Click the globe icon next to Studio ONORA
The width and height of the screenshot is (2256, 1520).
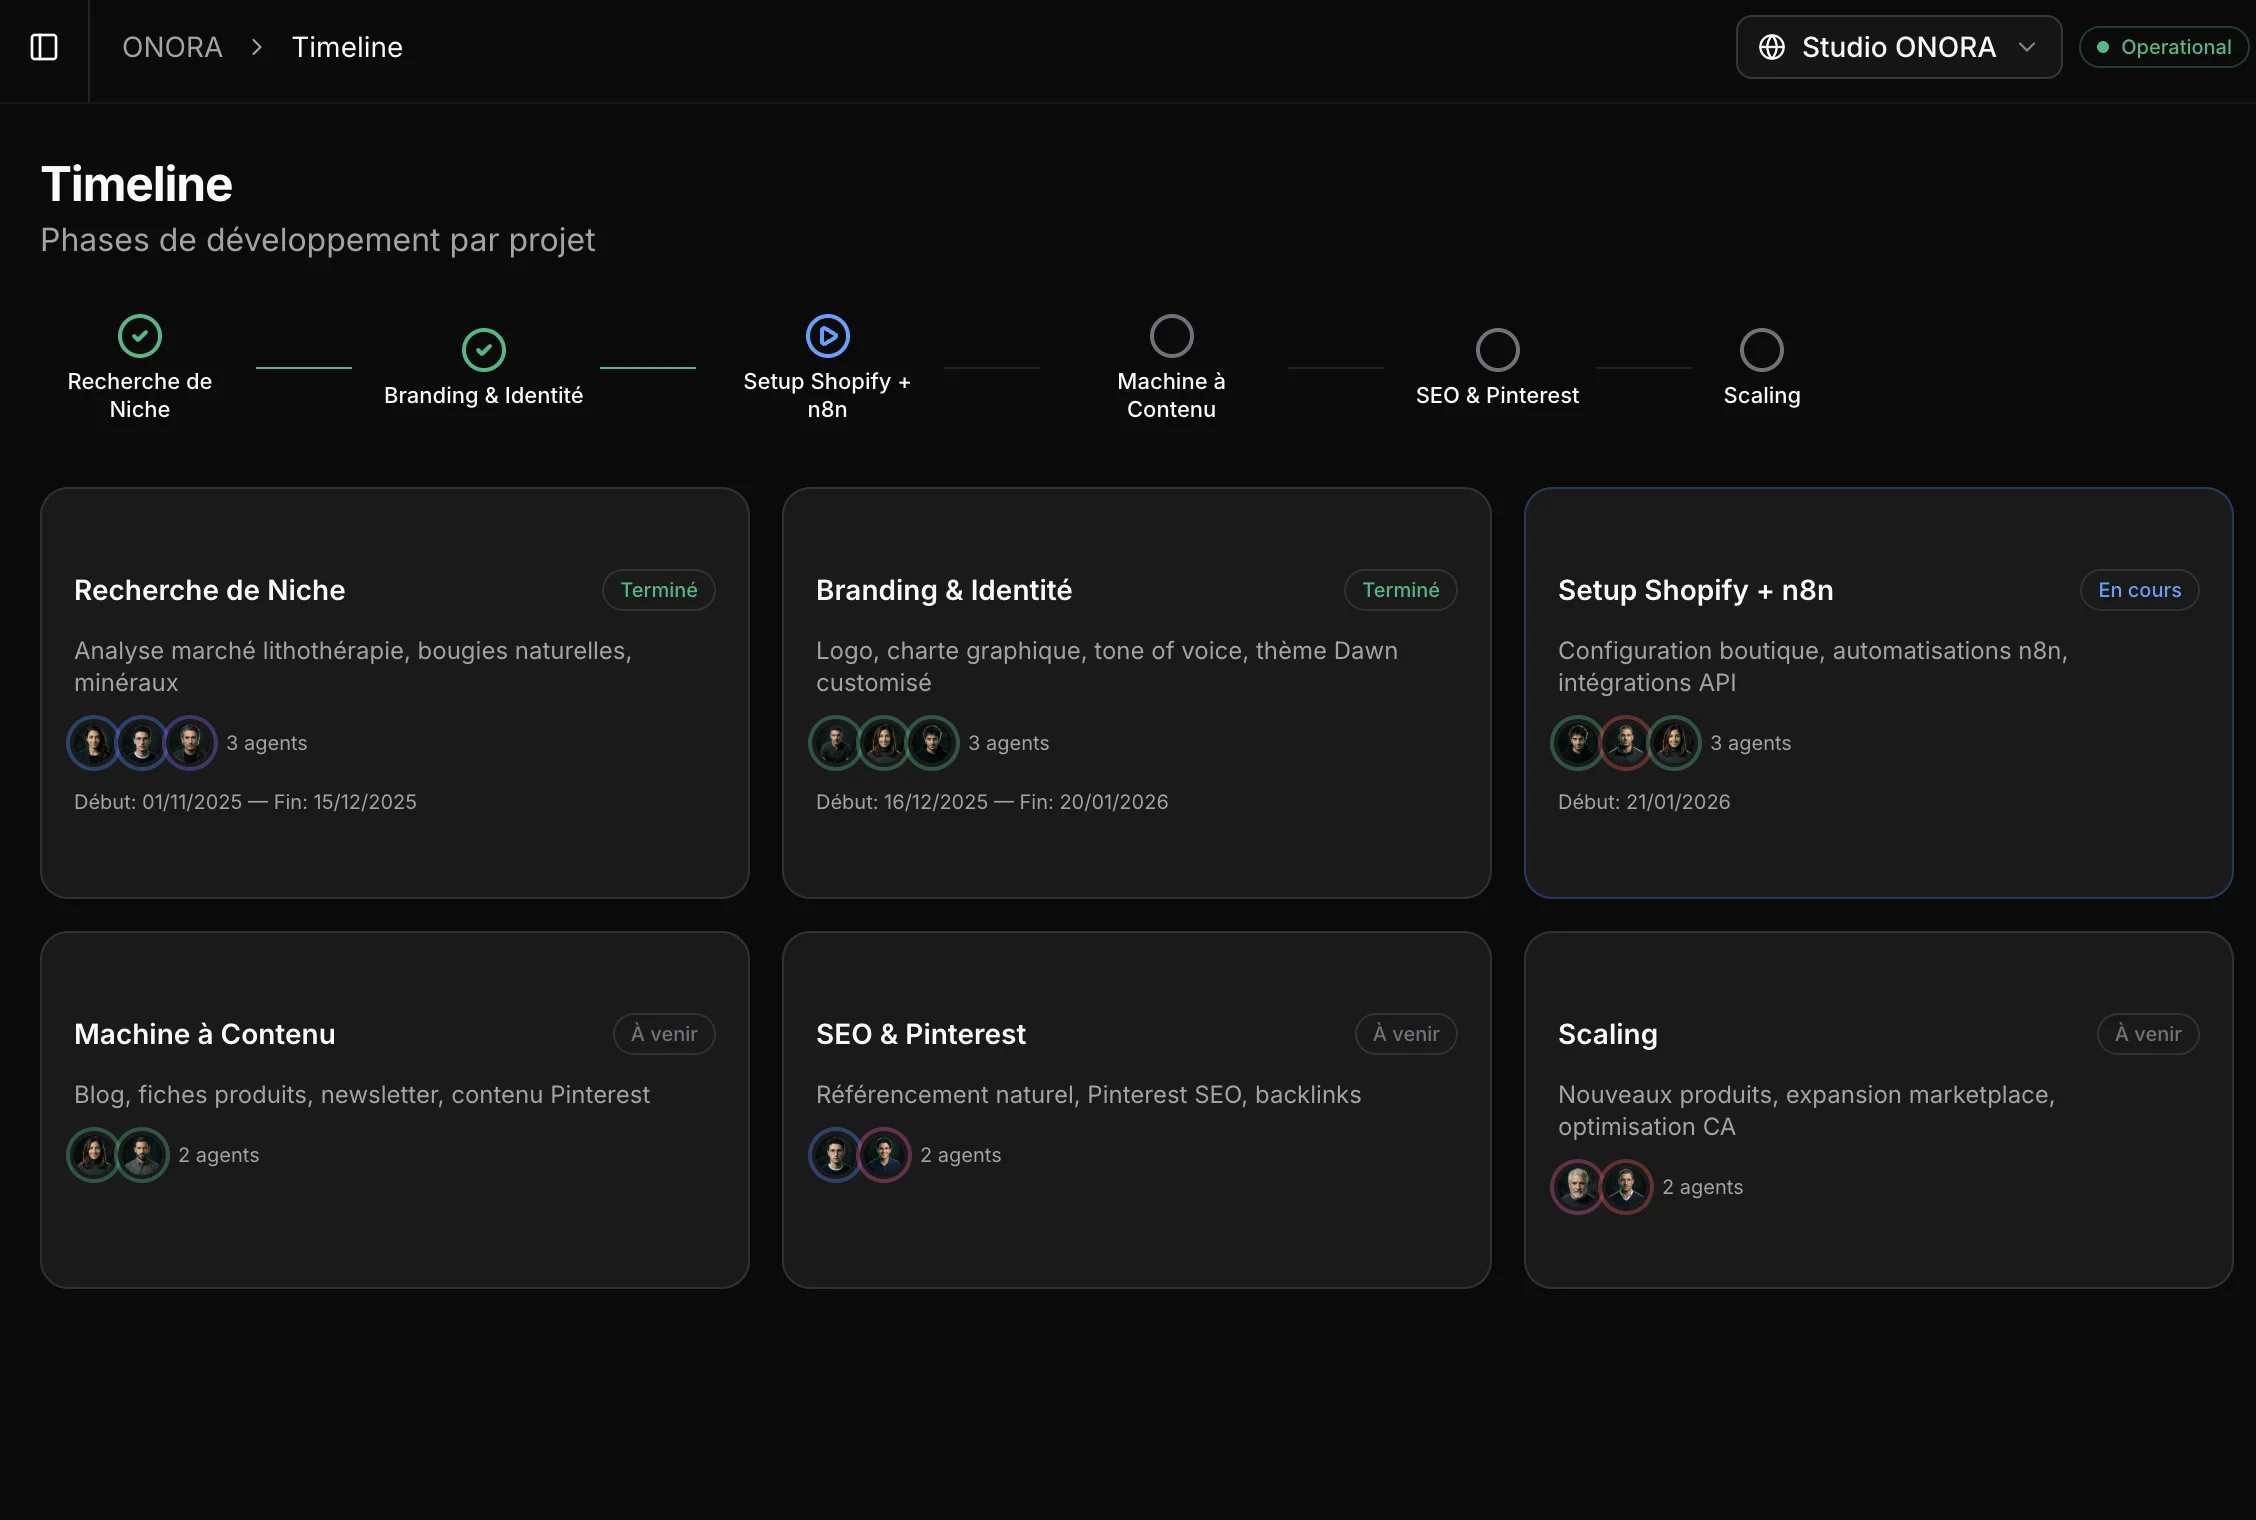(1772, 46)
